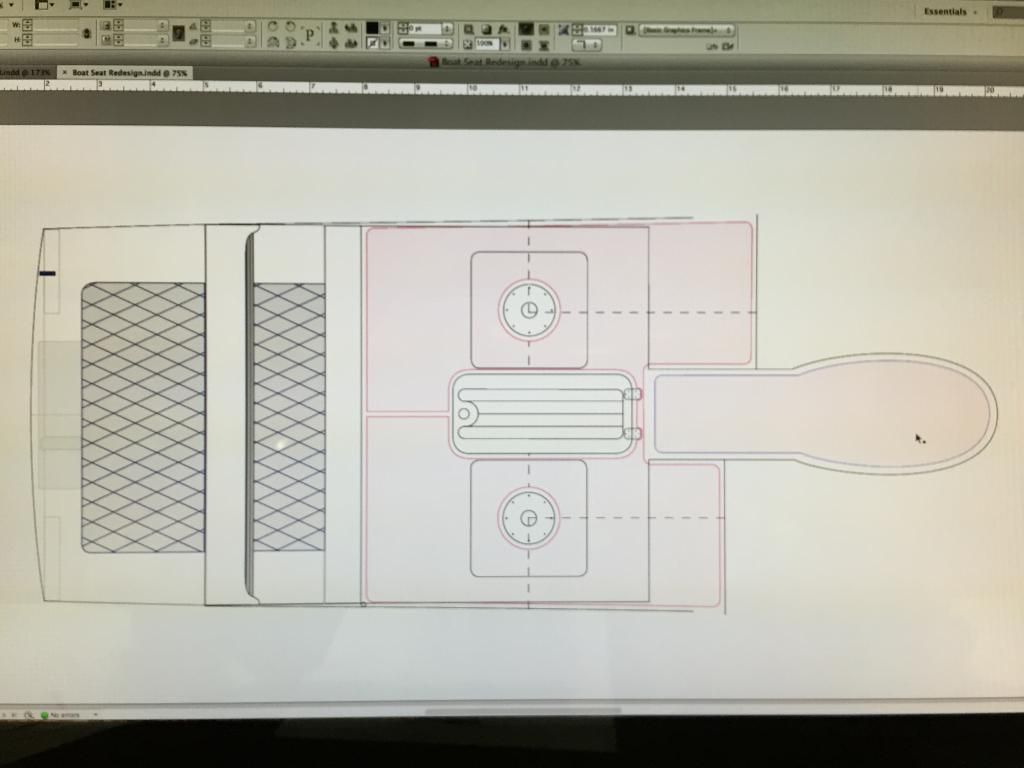1024x768 pixels.
Task: Open the Basic Graphics Frame style dropdown
Action: [688, 30]
